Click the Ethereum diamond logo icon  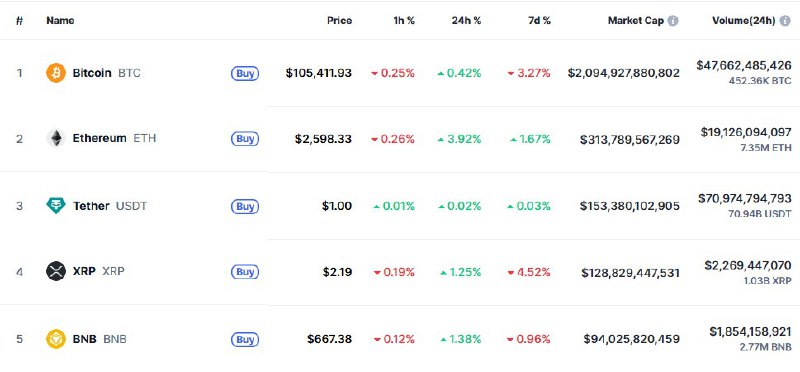56,138
